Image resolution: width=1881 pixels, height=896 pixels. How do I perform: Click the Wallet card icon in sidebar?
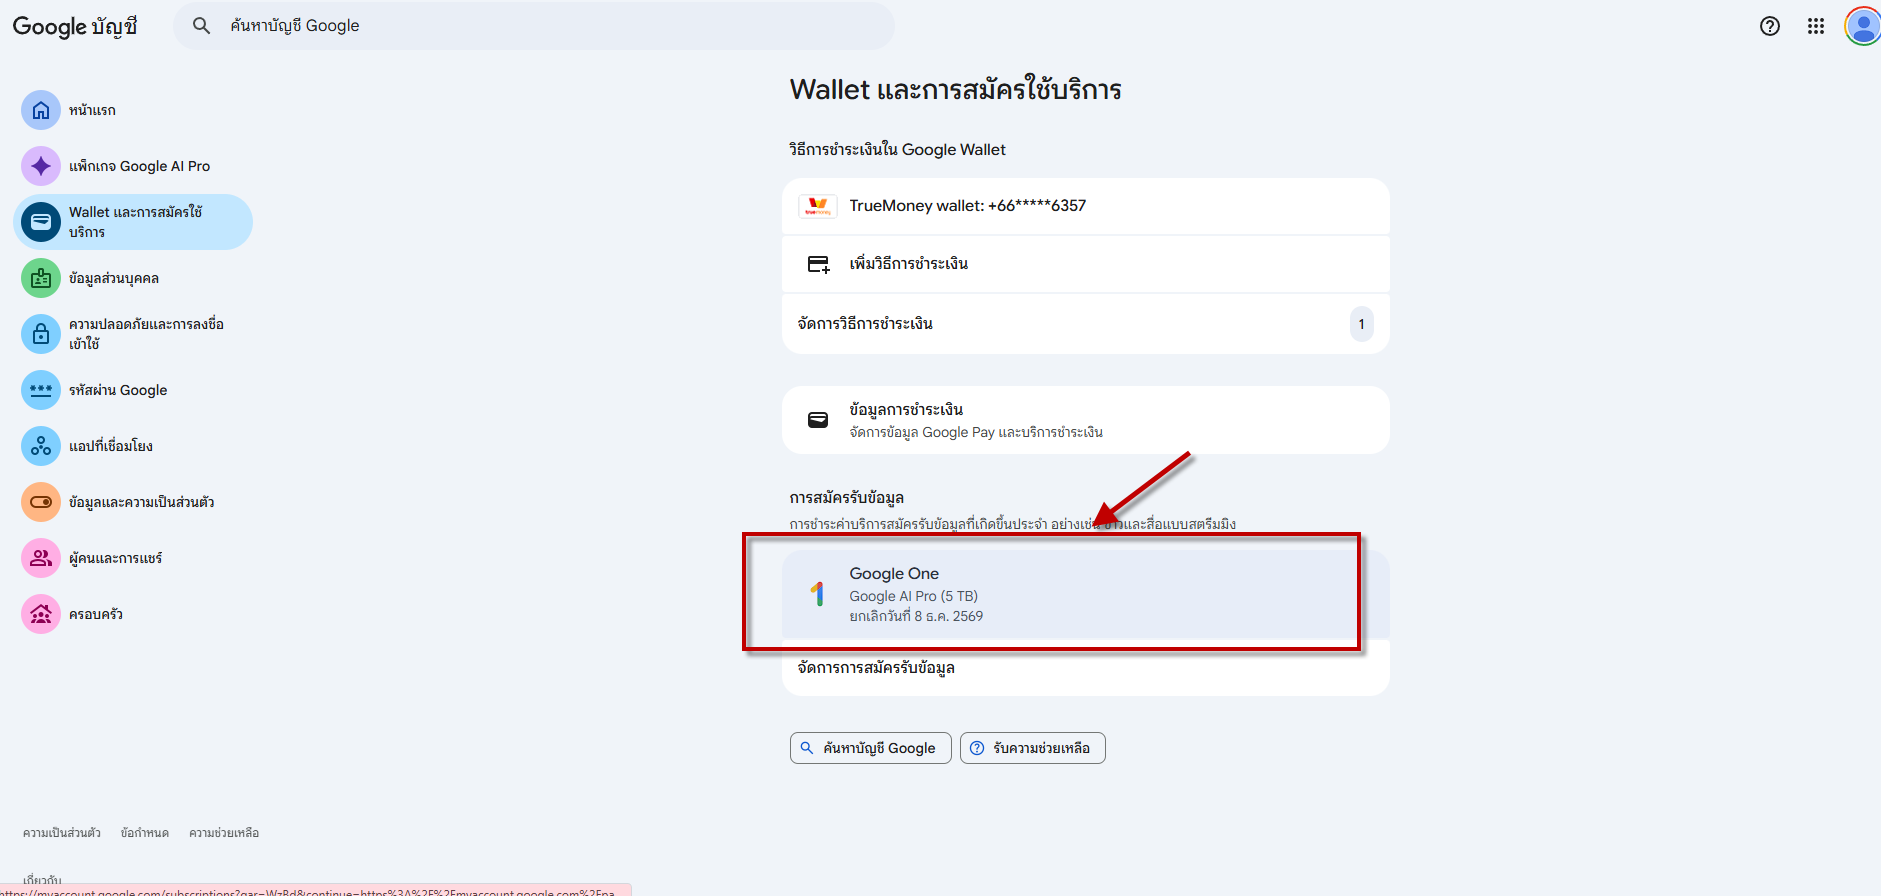41,222
